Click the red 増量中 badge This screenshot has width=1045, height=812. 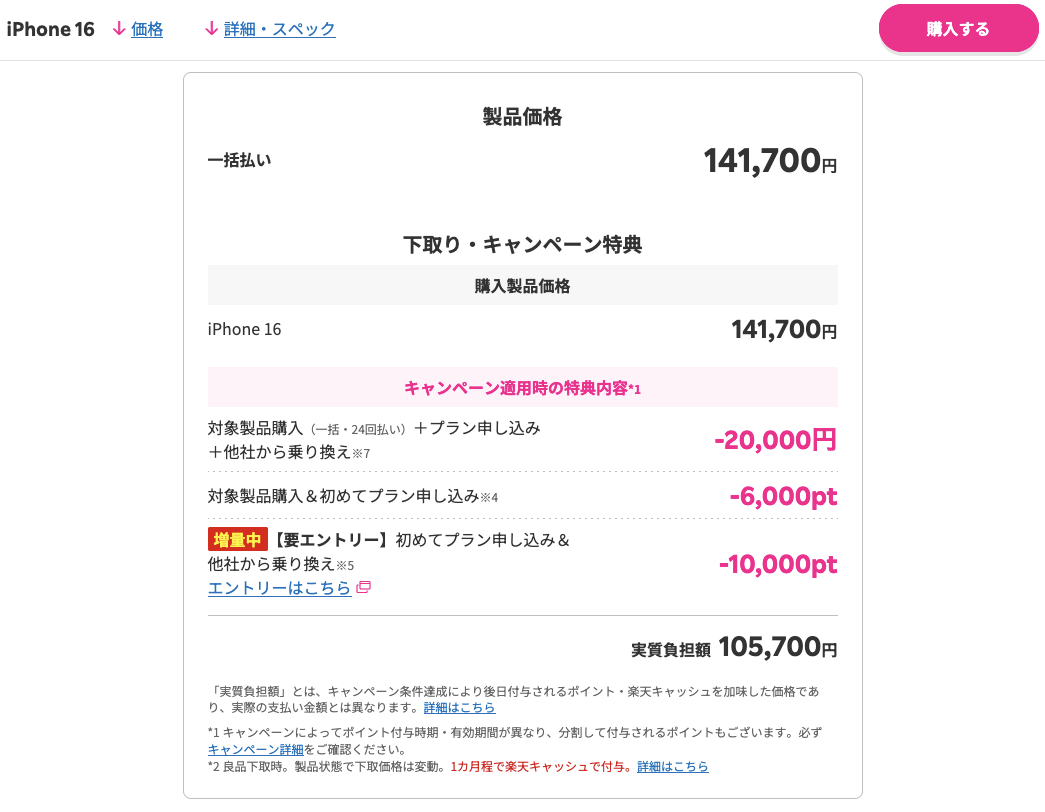[238, 539]
